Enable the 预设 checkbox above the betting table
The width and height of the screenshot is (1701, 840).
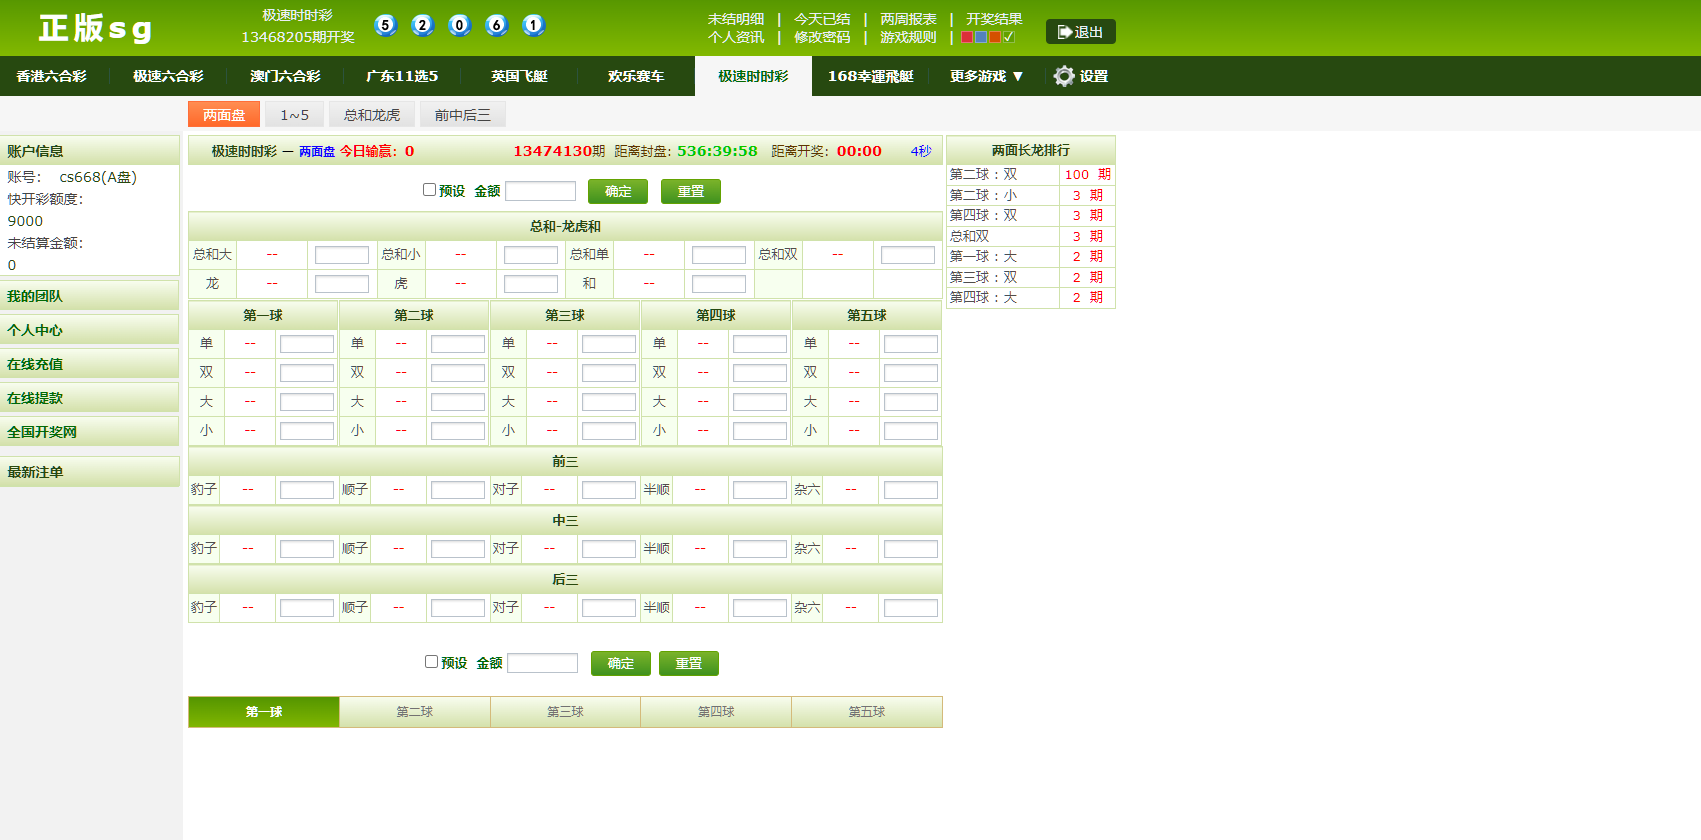tap(429, 190)
